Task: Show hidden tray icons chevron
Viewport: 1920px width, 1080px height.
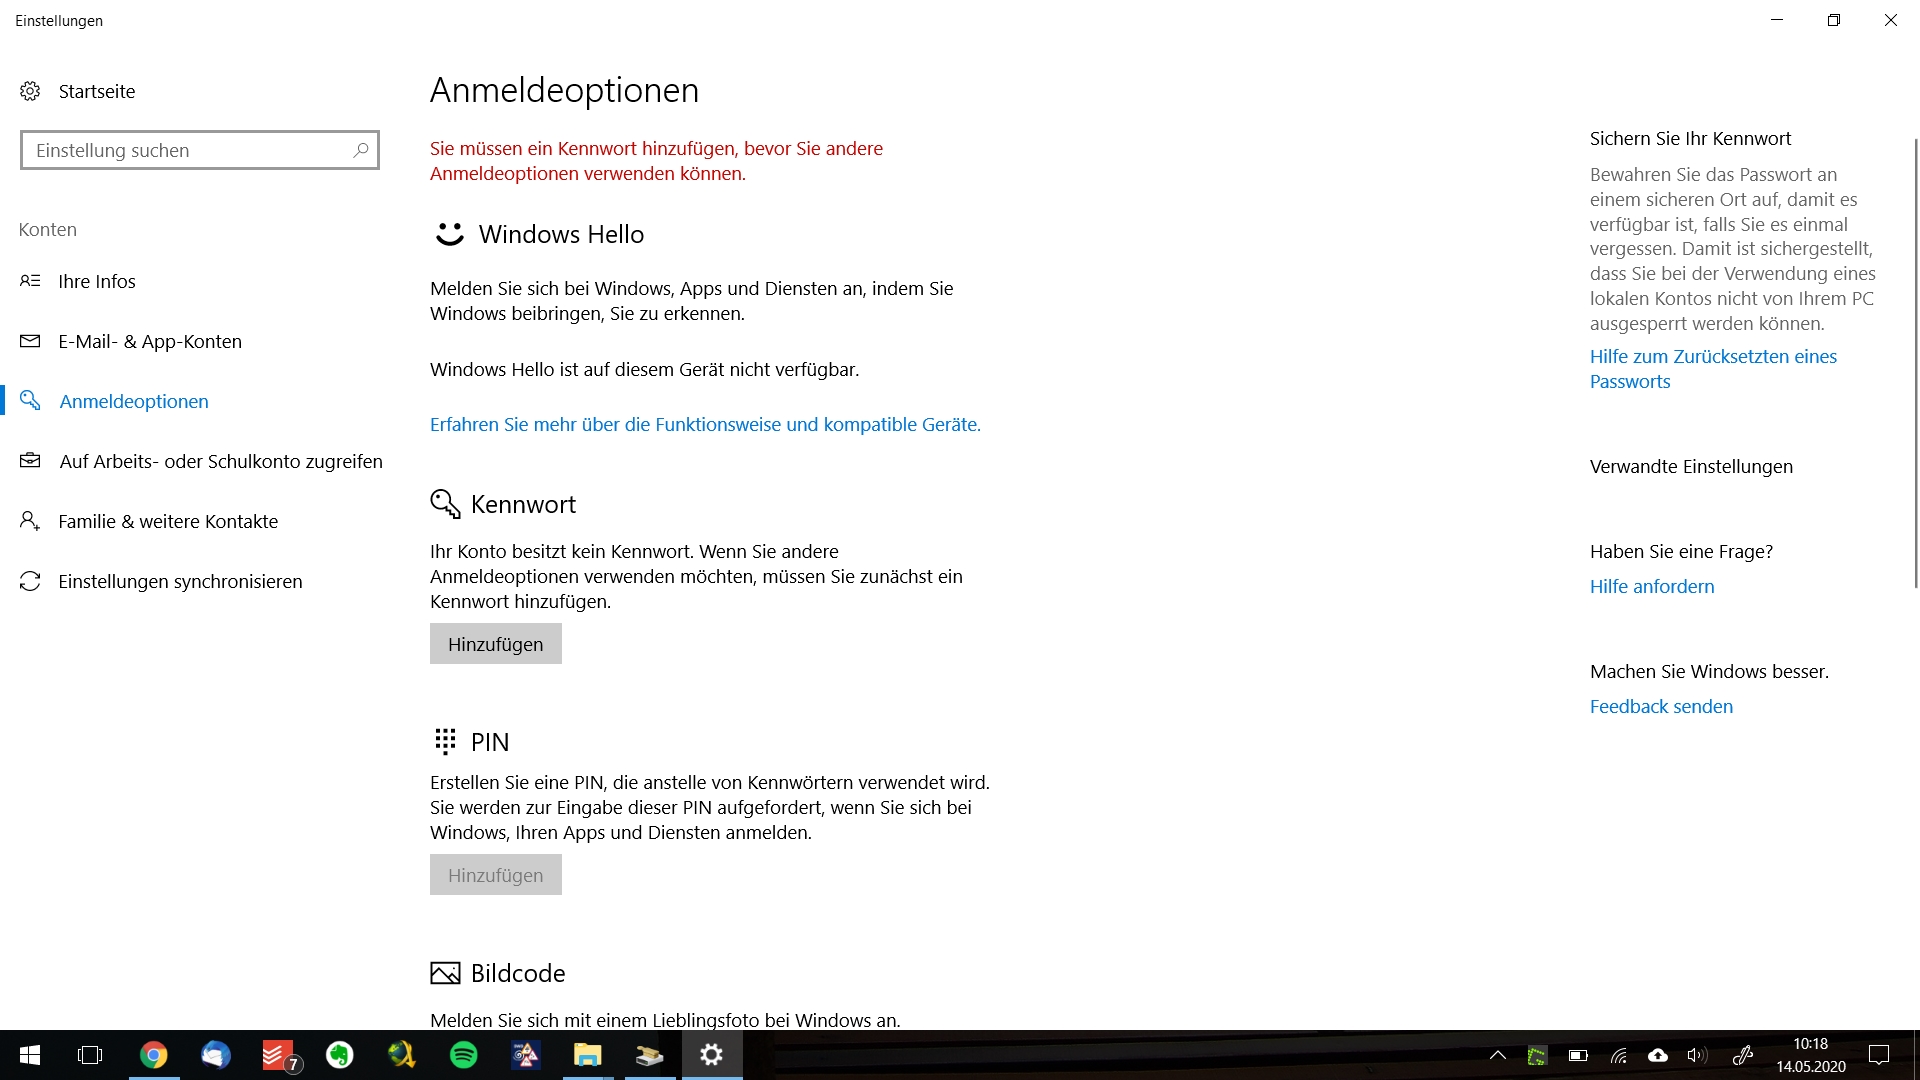Action: (x=1497, y=1055)
